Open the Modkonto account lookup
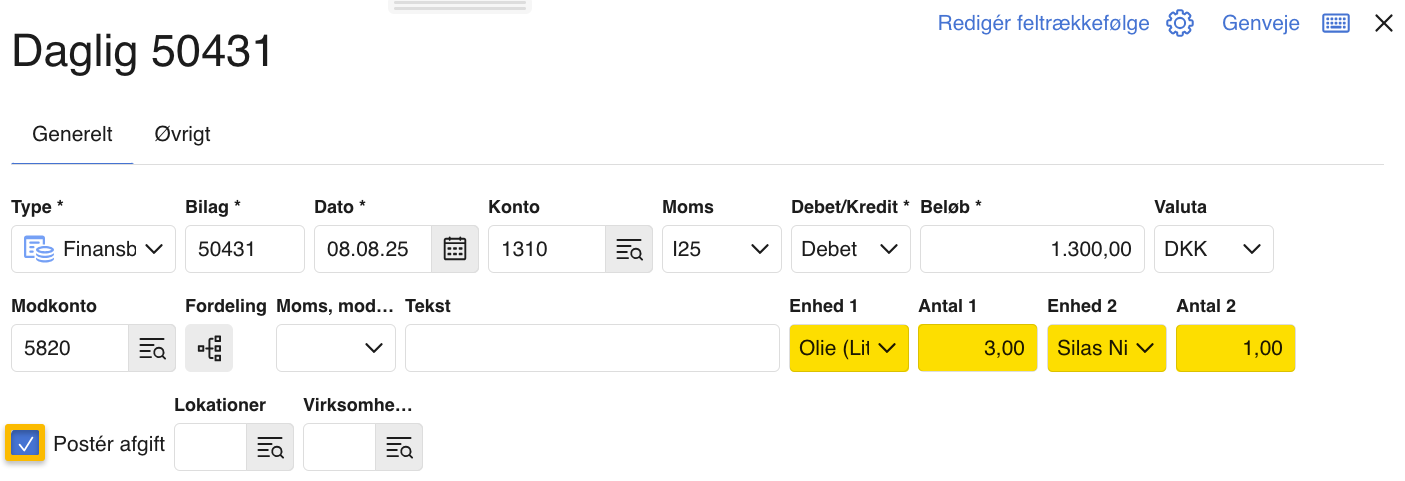This screenshot has width=1405, height=481. click(152, 348)
